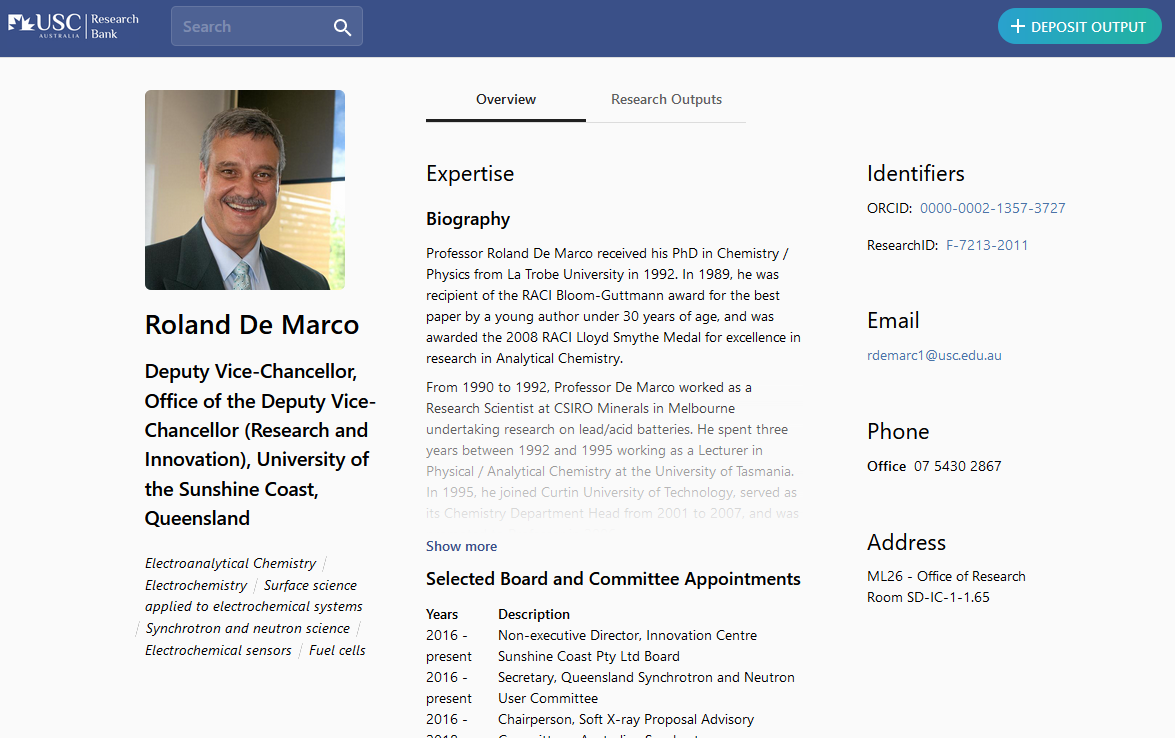The height and width of the screenshot is (738, 1175).
Task: Switch to the Research Outputs tab
Action: 666,99
